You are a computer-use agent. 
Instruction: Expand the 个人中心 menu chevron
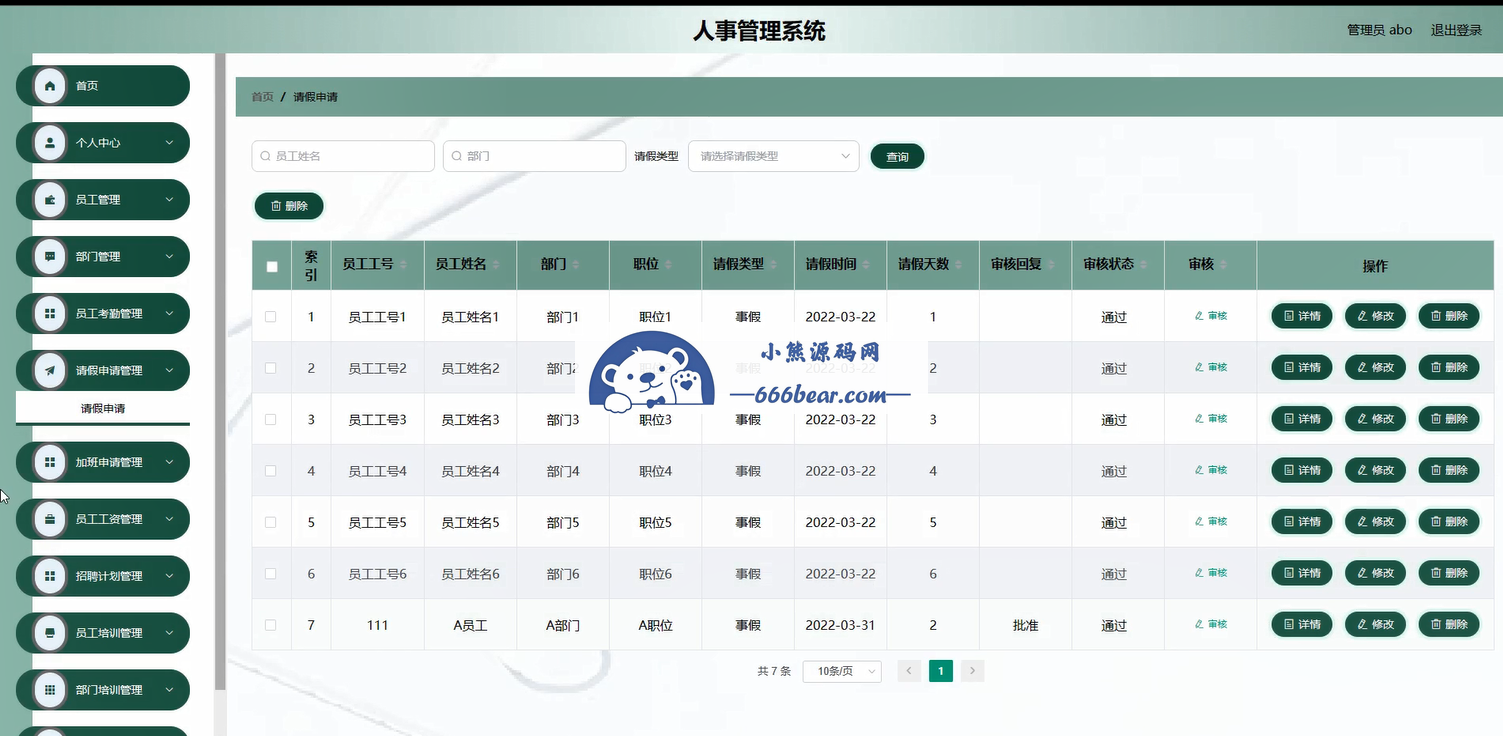169,143
